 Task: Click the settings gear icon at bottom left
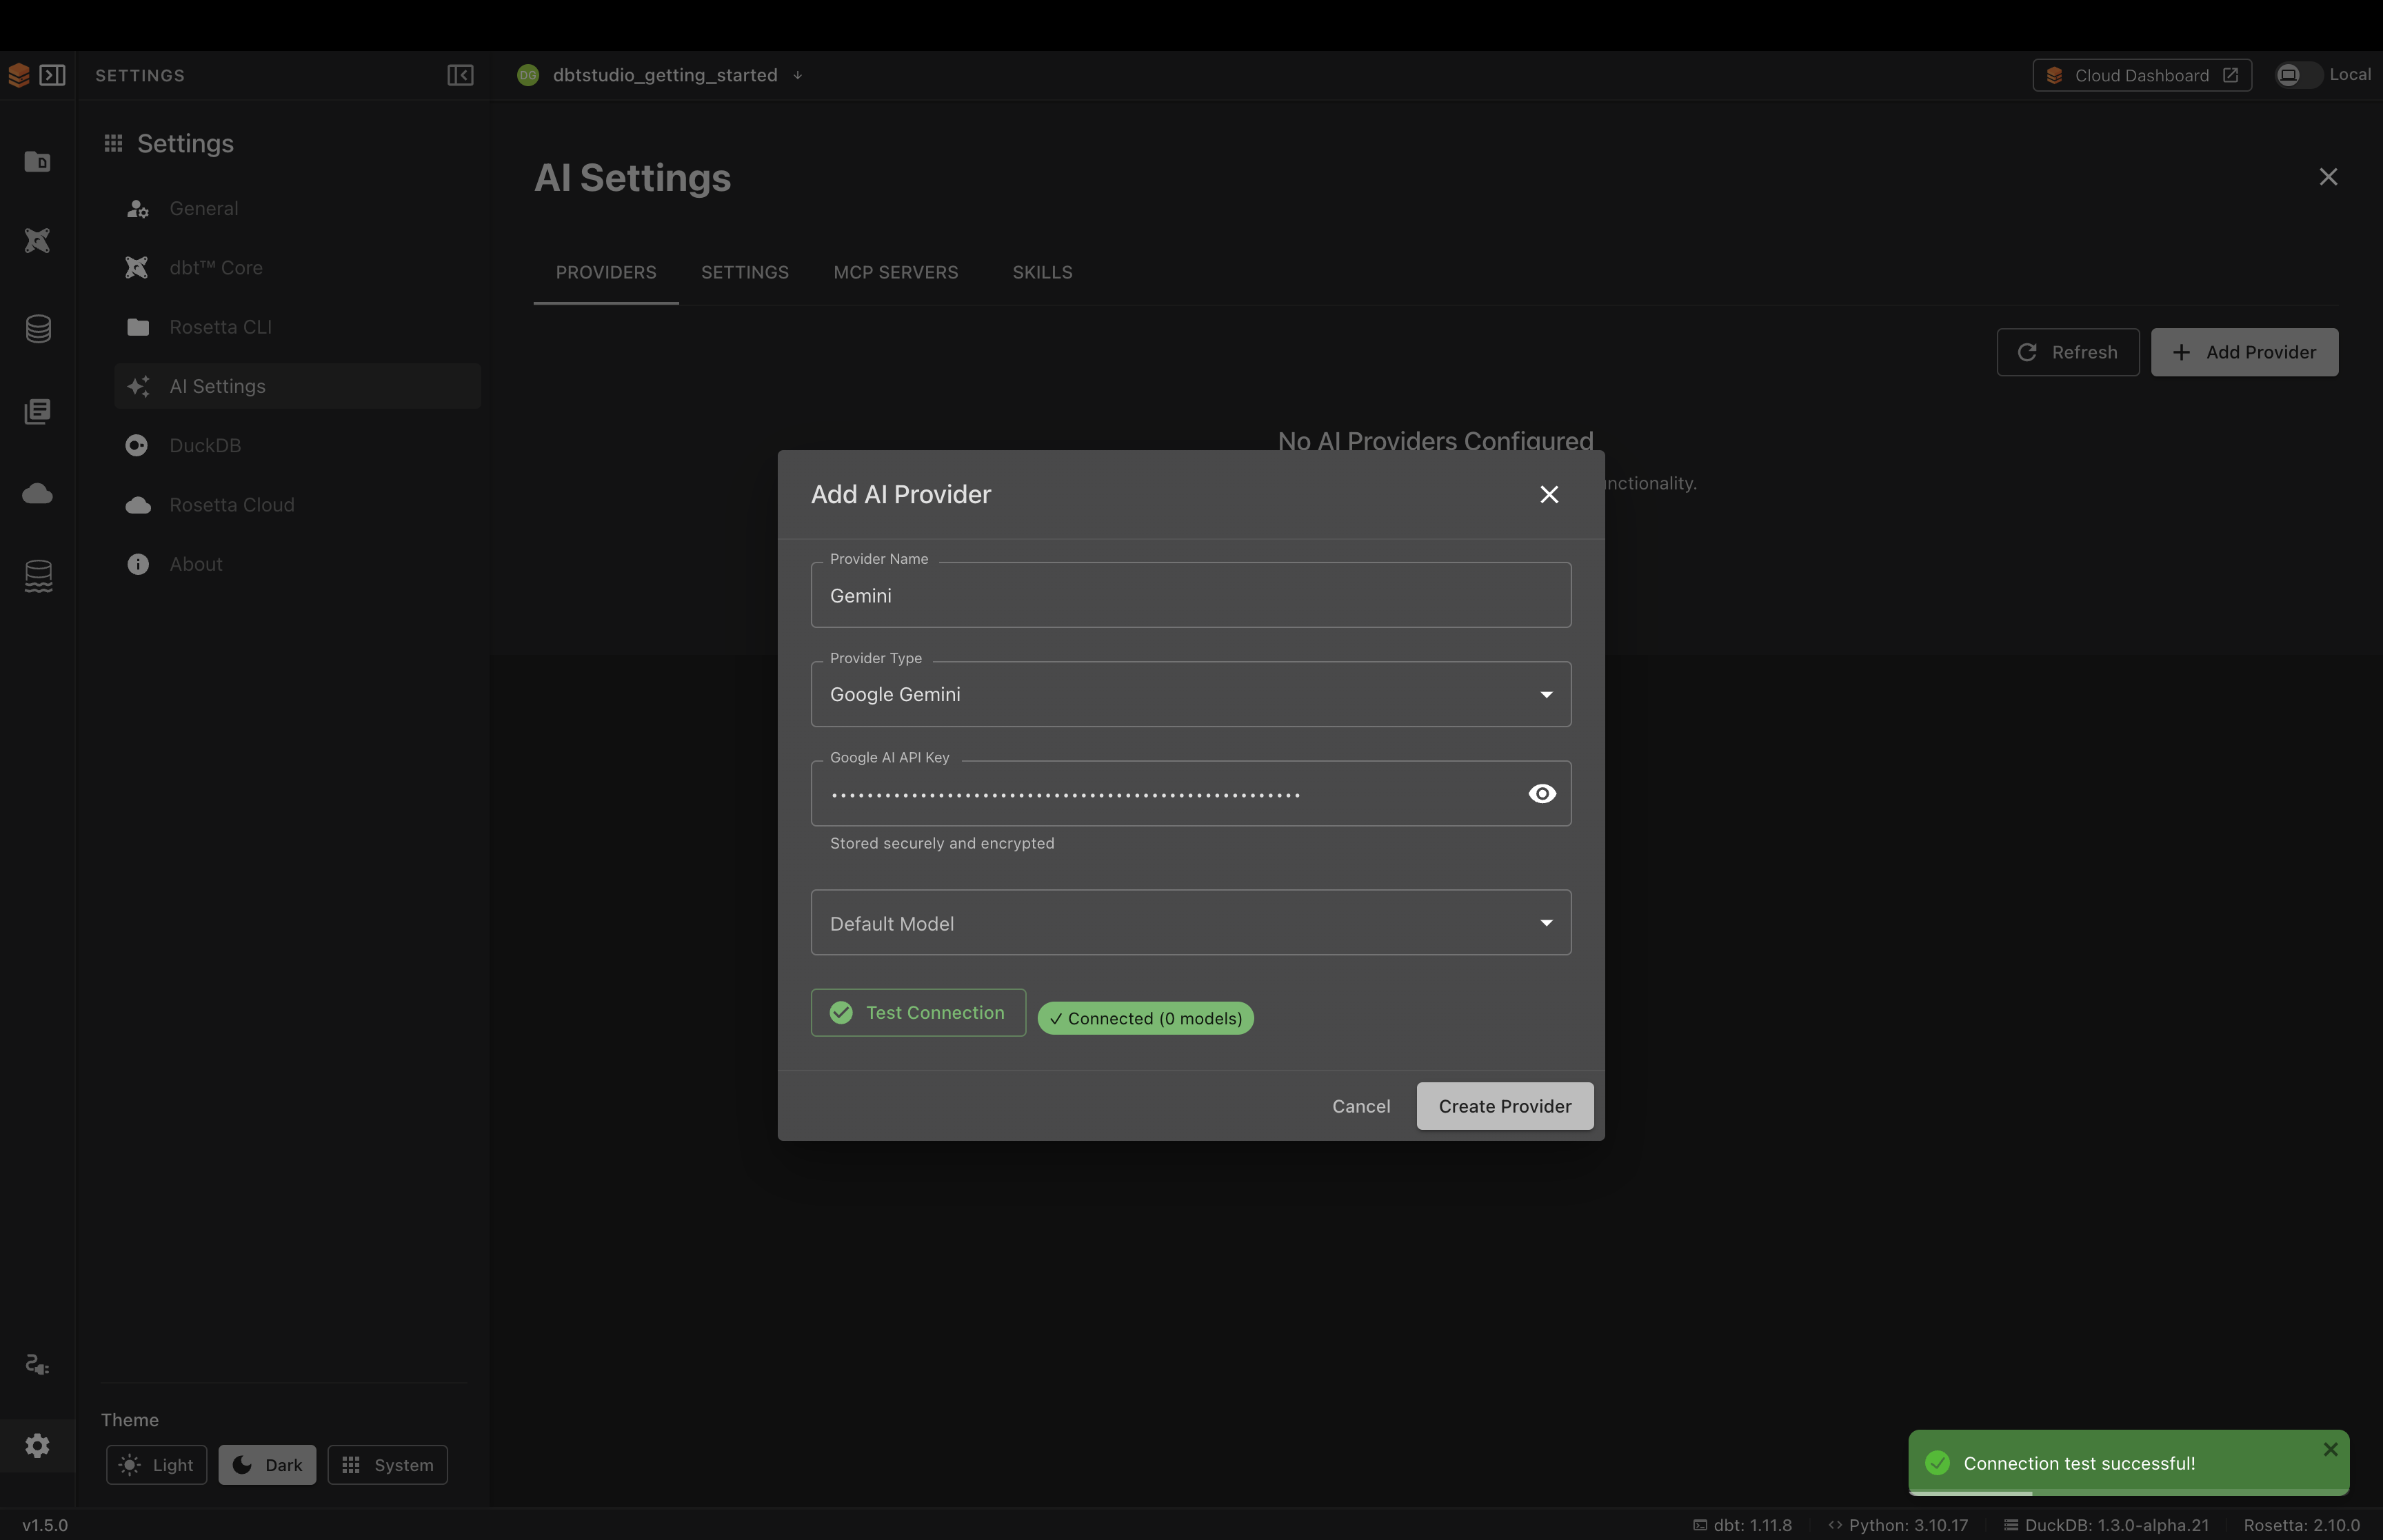pyautogui.click(x=37, y=1445)
